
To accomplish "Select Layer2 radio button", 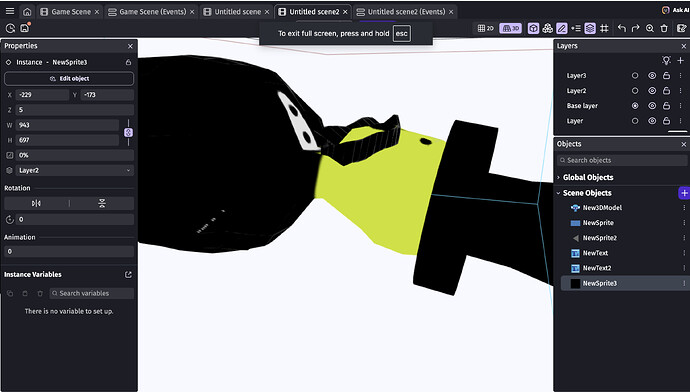I will click(635, 91).
